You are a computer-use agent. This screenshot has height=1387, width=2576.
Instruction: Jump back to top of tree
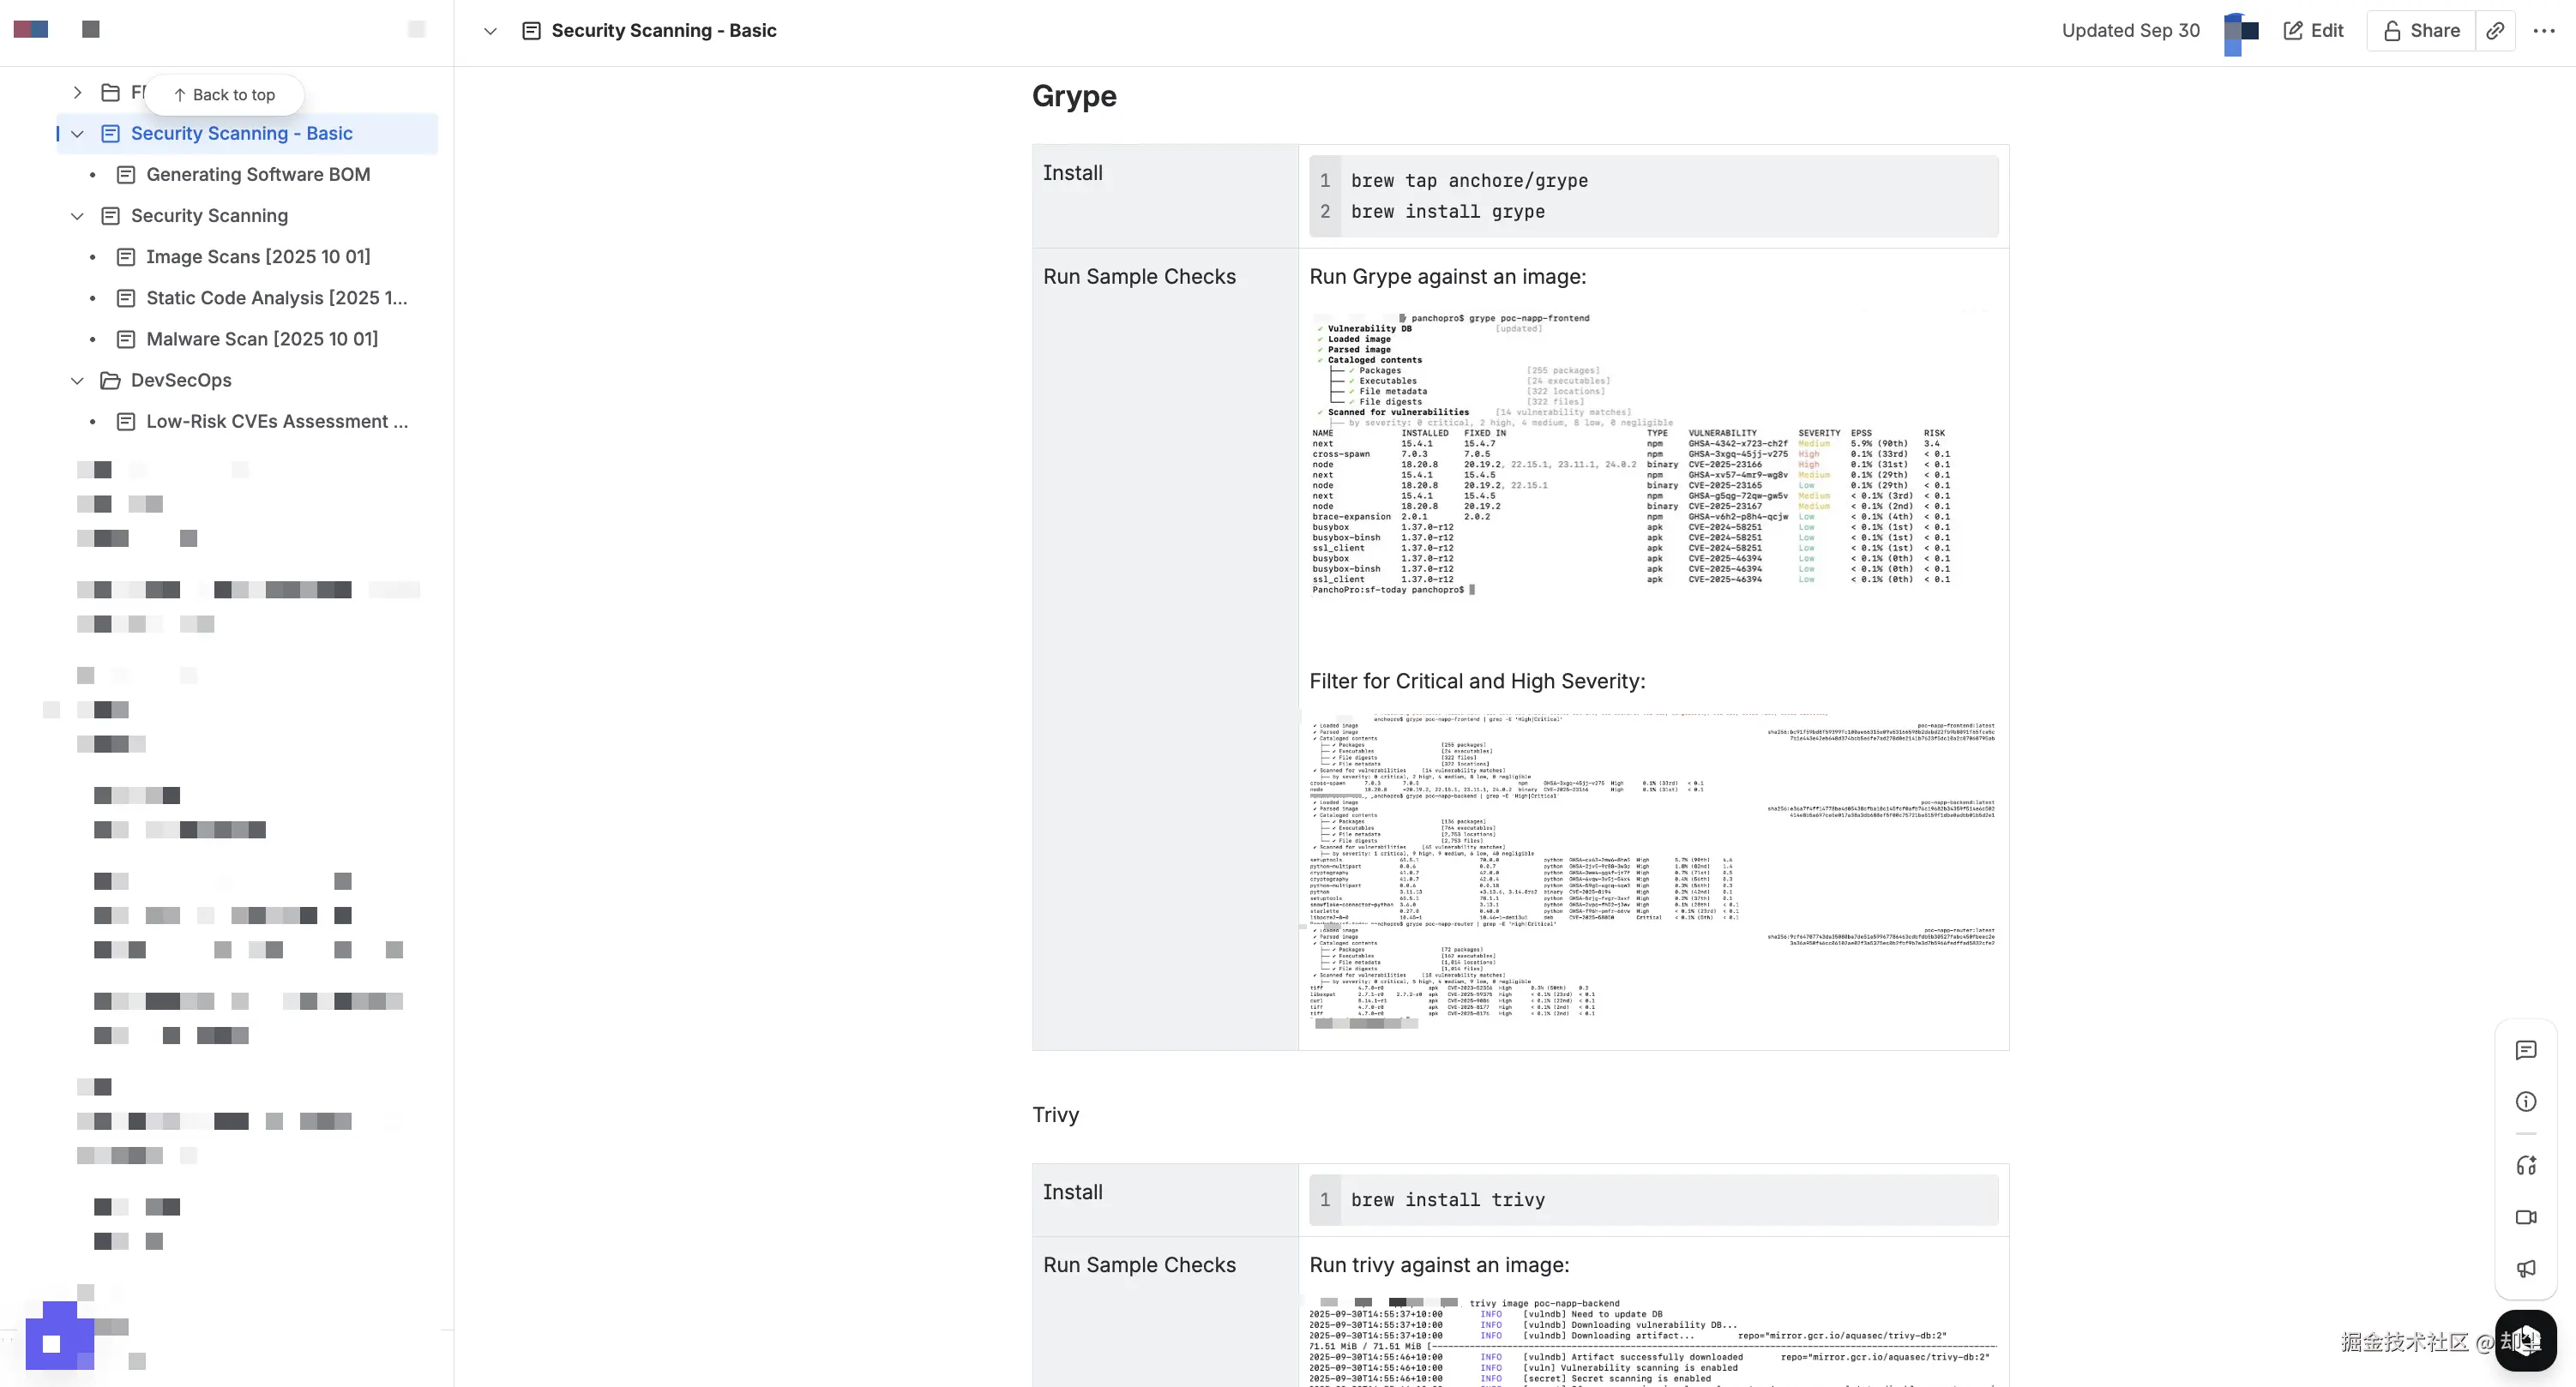pyautogui.click(x=224, y=95)
